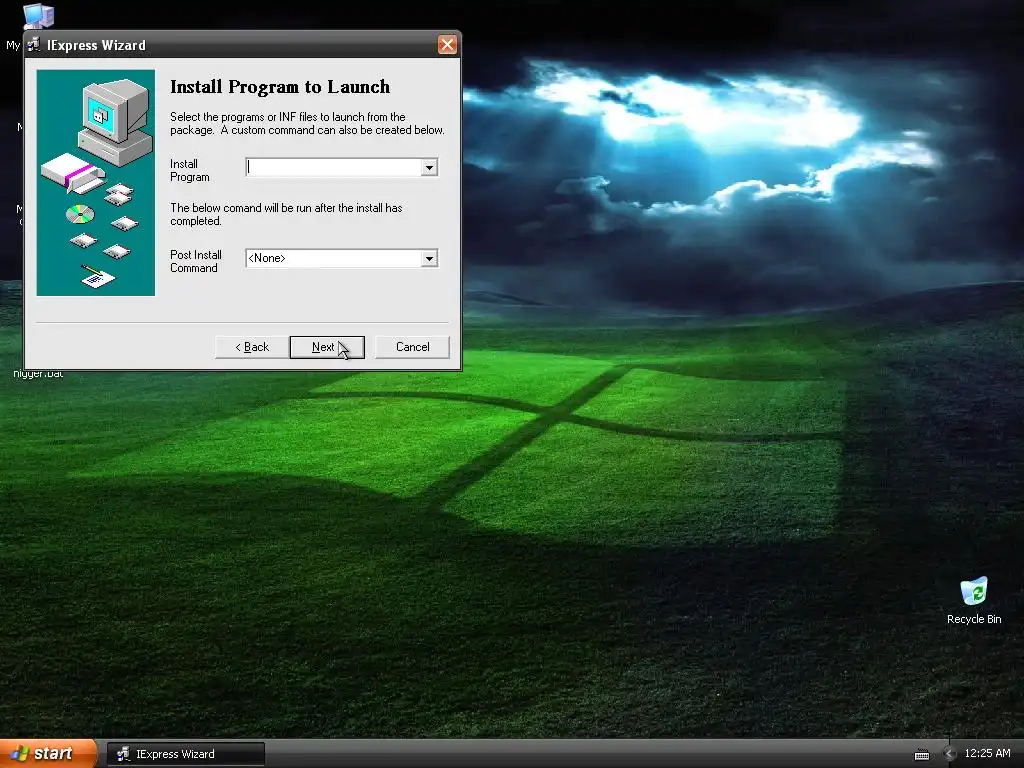Expand the Post Install Command dropdown
Viewport: 1024px width, 768px height.
[x=429, y=259]
